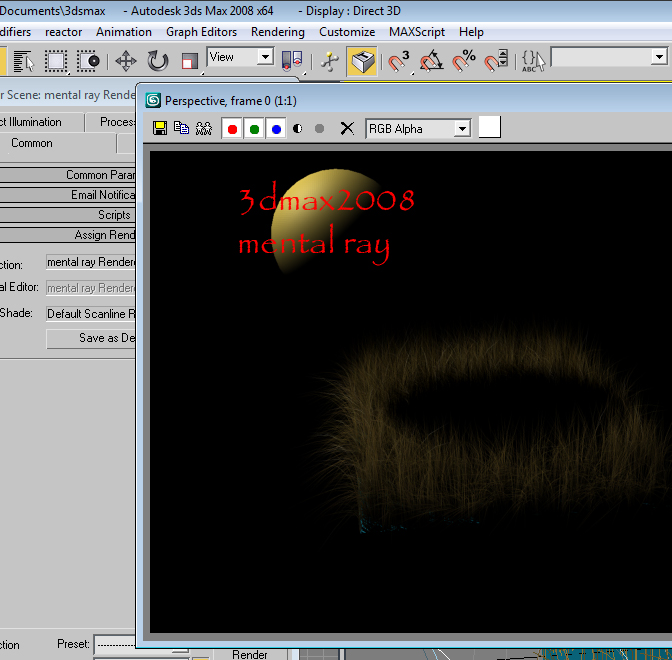Image resolution: width=672 pixels, height=660 pixels.
Task: Click the 3ds Max icon in render window title
Action: pos(153,101)
